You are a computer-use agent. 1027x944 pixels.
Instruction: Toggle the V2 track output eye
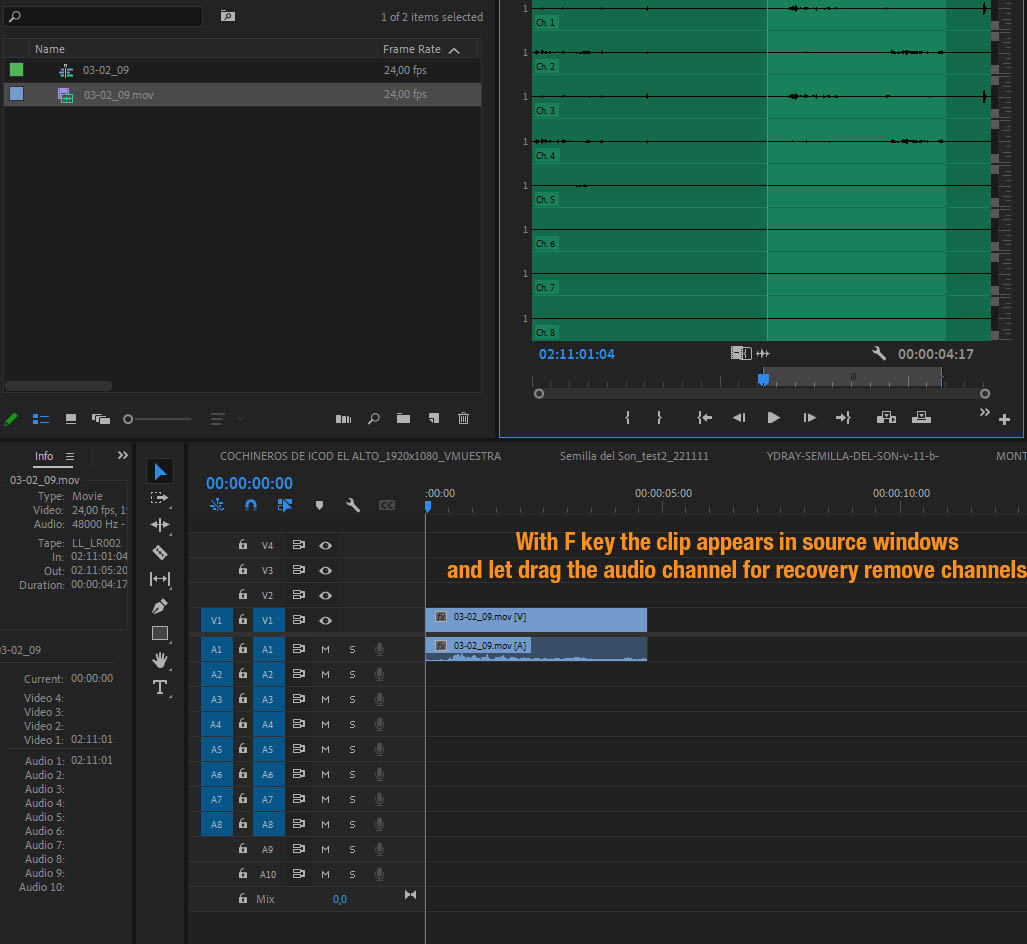tap(324, 594)
